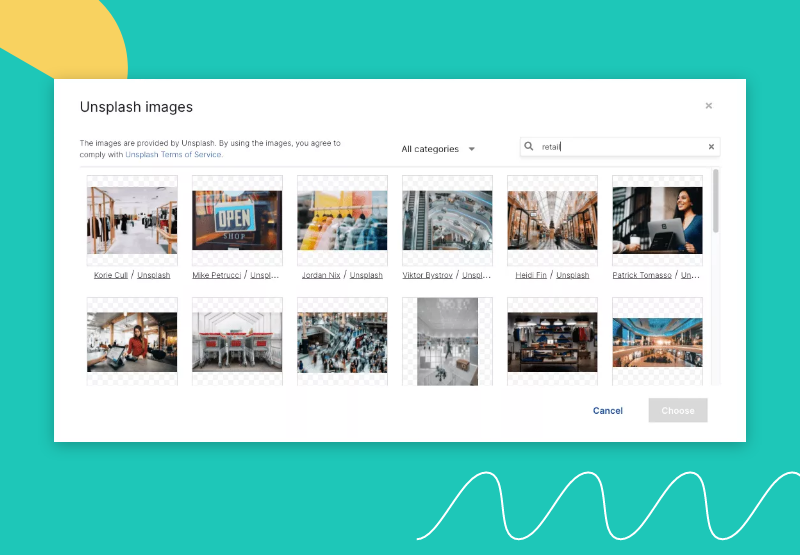Select the shopping arcade photo by Heidi Fin

552,220
